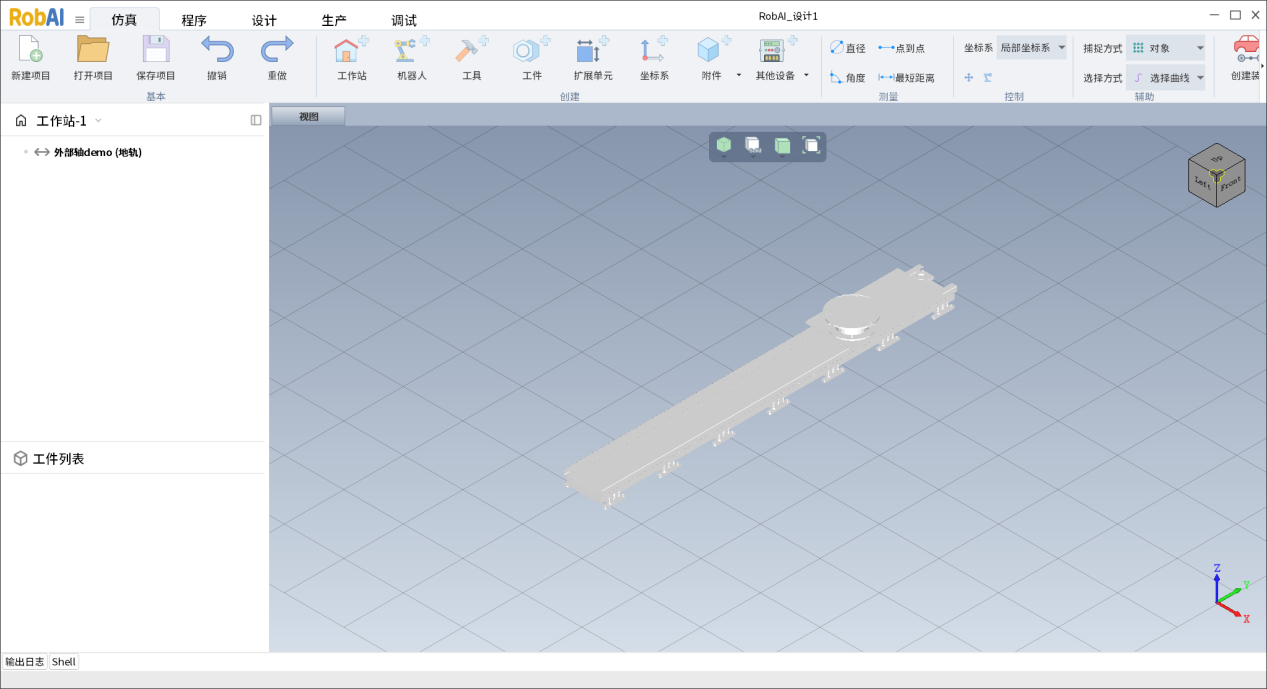This screenshot has width=1267, height=689.
Task: Measure 直径 diameter
Action: pyautogui.click(x=848, y=48)
